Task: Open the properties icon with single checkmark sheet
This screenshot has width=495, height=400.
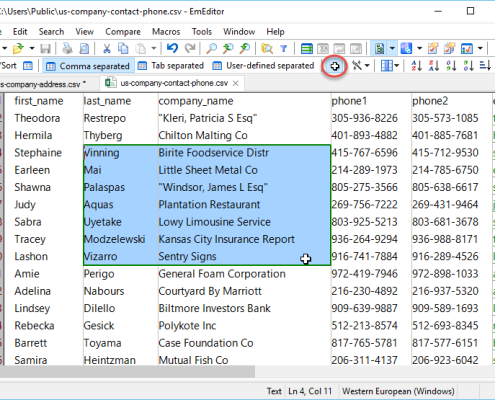Action: [433, 49]
